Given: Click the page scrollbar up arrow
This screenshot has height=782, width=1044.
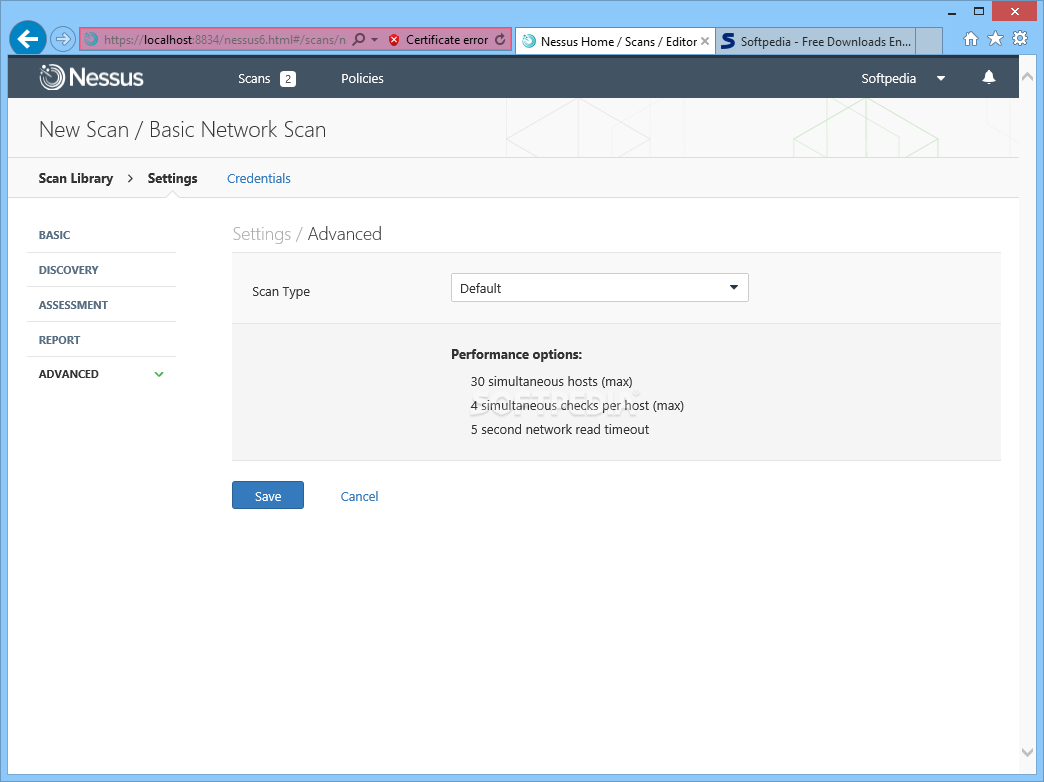Looking at the screenshot, I should click(x=1027, y=77).
